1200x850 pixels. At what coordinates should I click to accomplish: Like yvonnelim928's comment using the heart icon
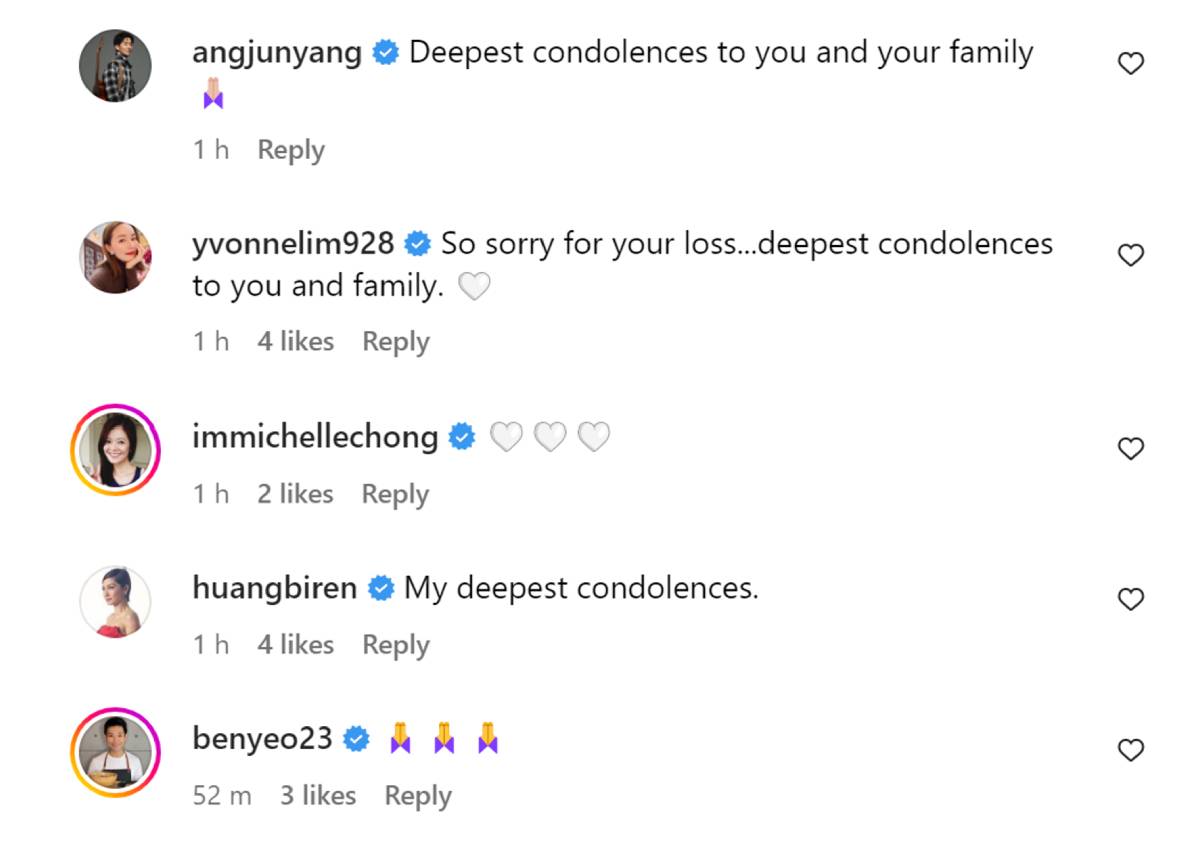[x=1131, y=255]
